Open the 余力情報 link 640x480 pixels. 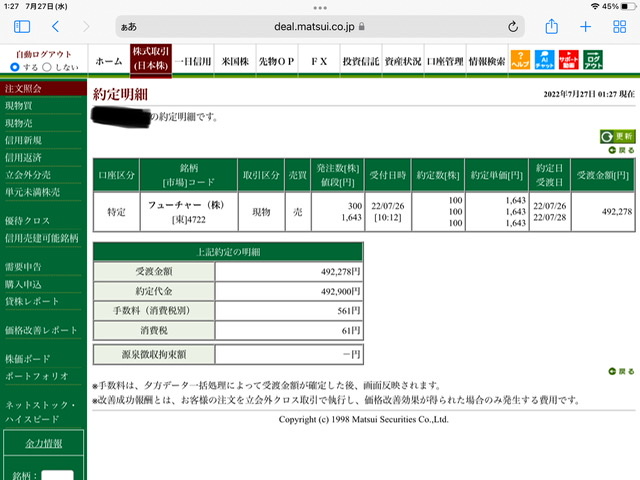(x=44, y=444)
